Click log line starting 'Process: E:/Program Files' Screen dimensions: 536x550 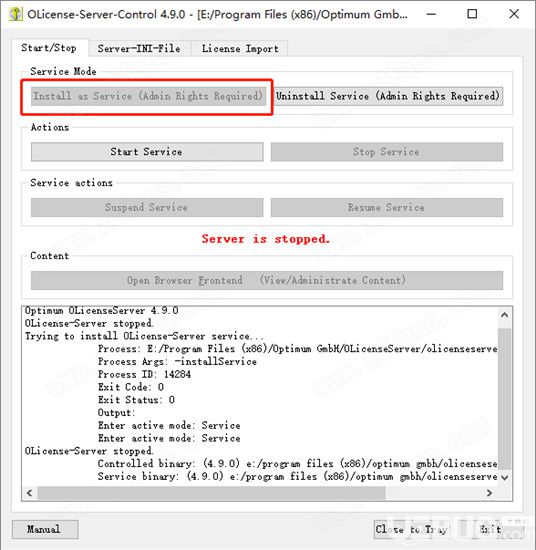(x=297, y=349)
